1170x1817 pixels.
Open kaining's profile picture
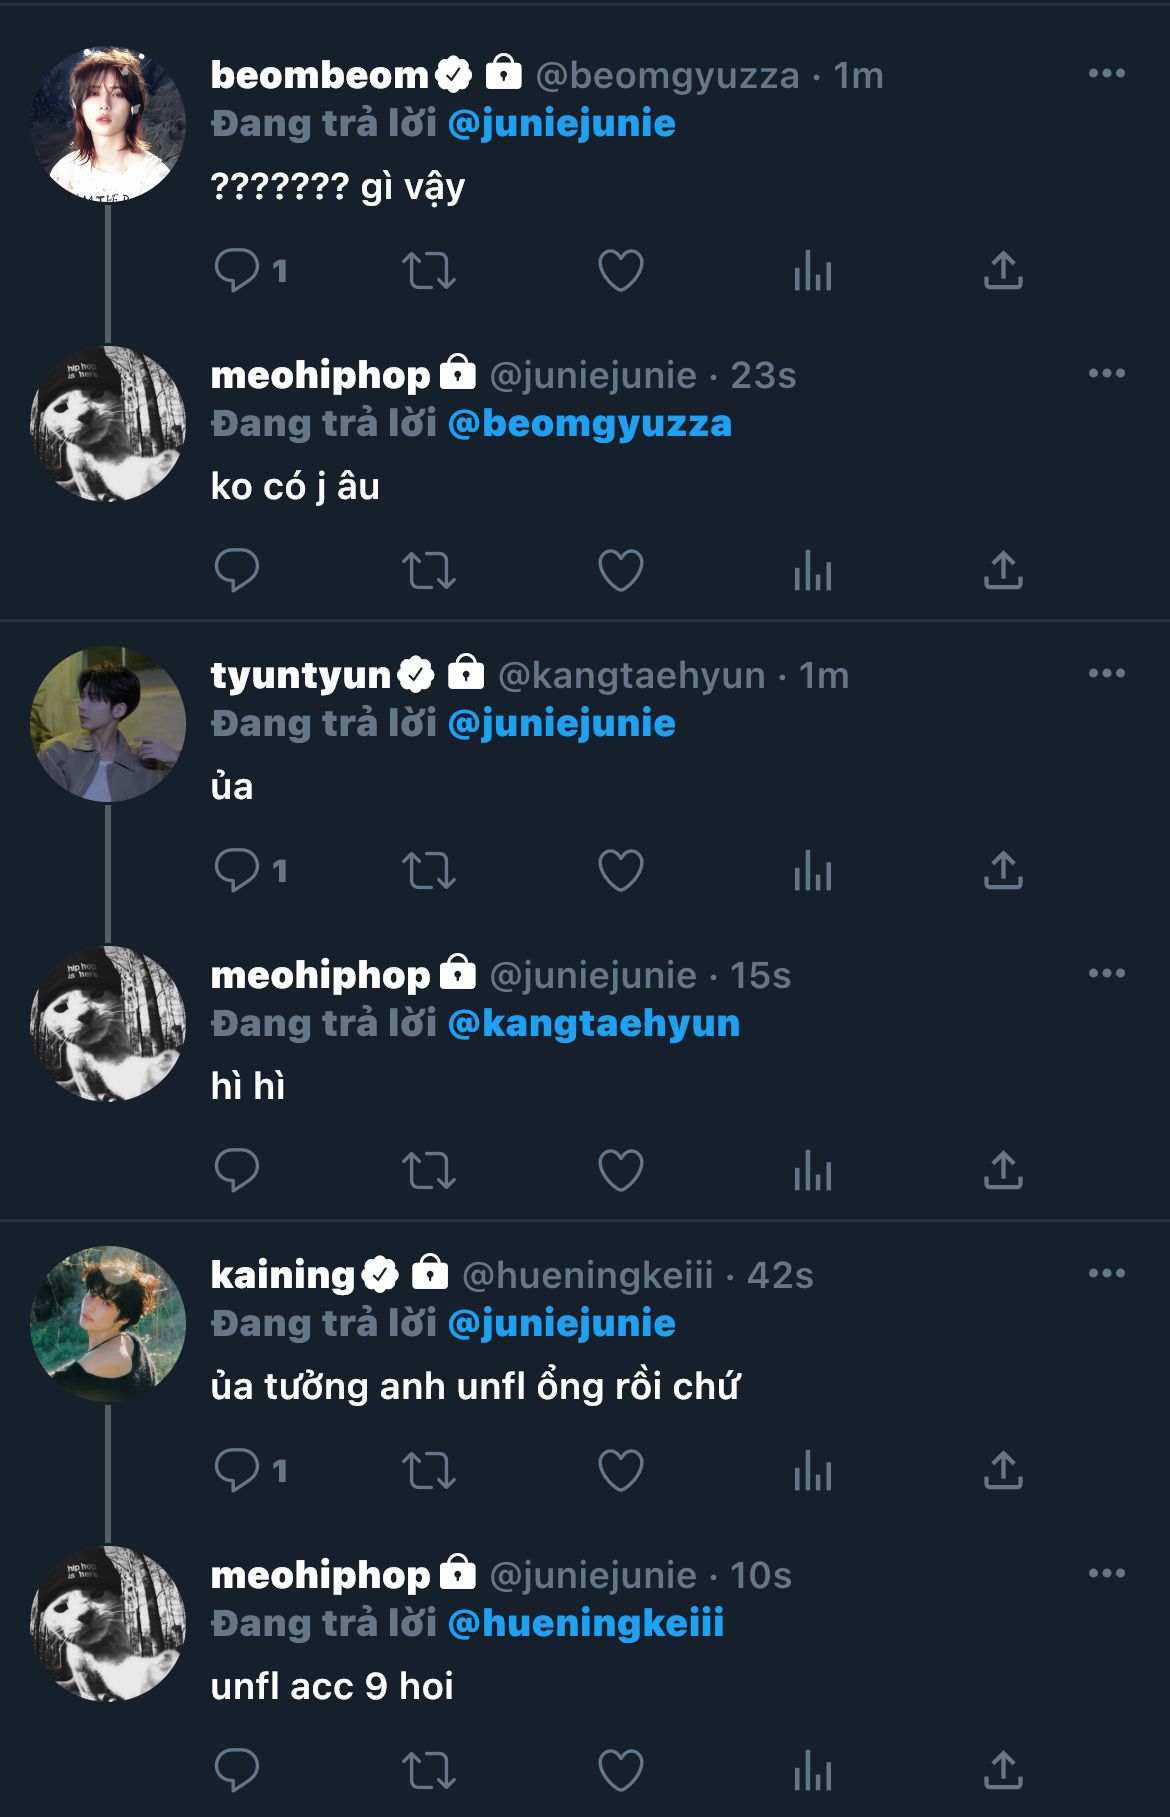[x=108, y=1323]
